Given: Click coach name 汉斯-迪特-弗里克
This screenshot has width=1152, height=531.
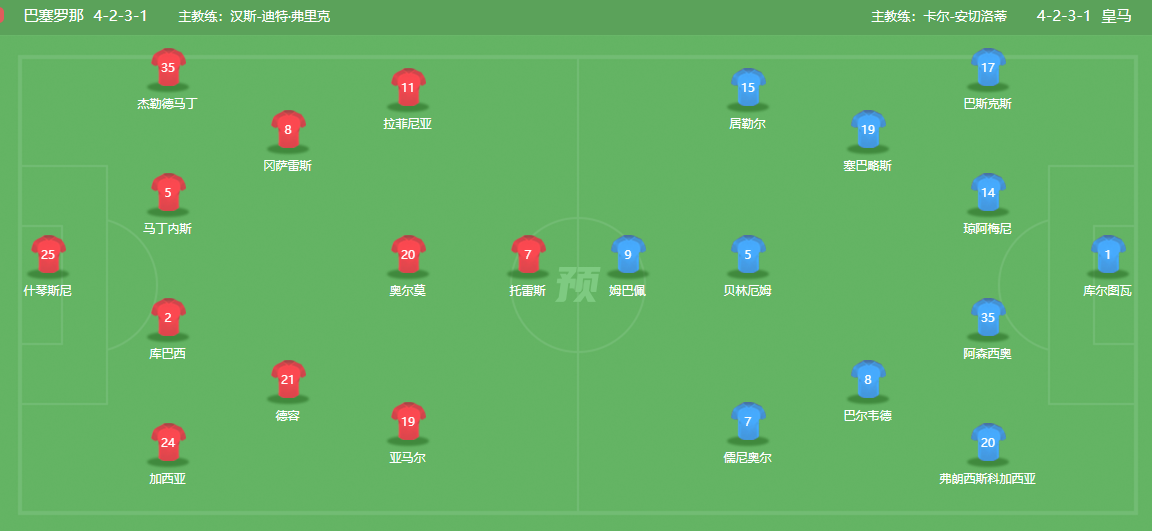Looking at the screenshot, I should pos(280,16).
